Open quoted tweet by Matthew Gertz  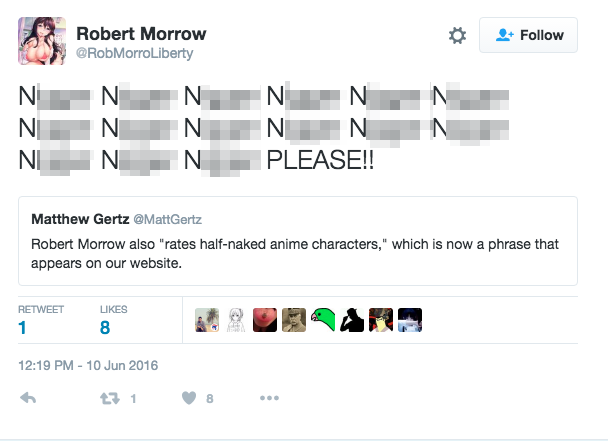(298, 241)
